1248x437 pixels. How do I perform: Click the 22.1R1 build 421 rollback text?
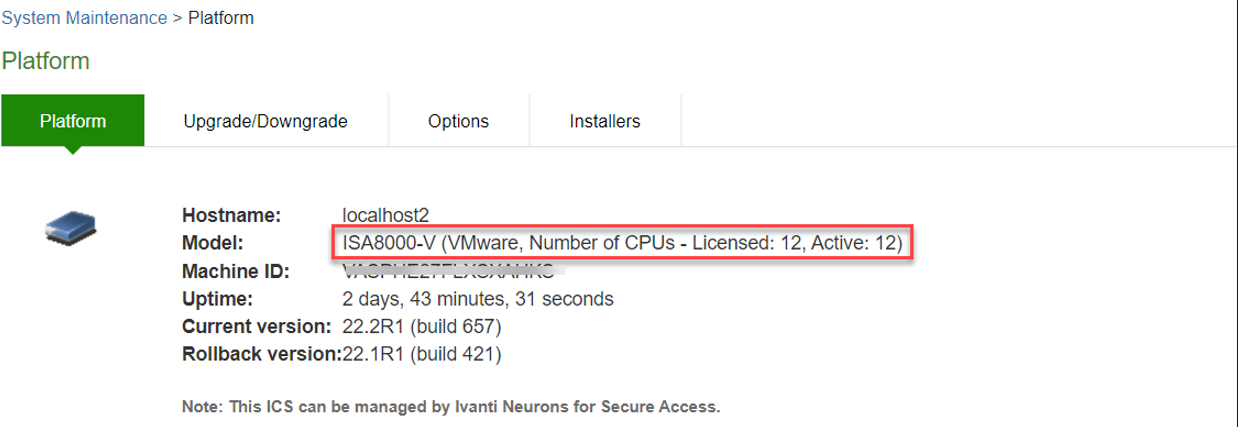(x=421, y=354)
